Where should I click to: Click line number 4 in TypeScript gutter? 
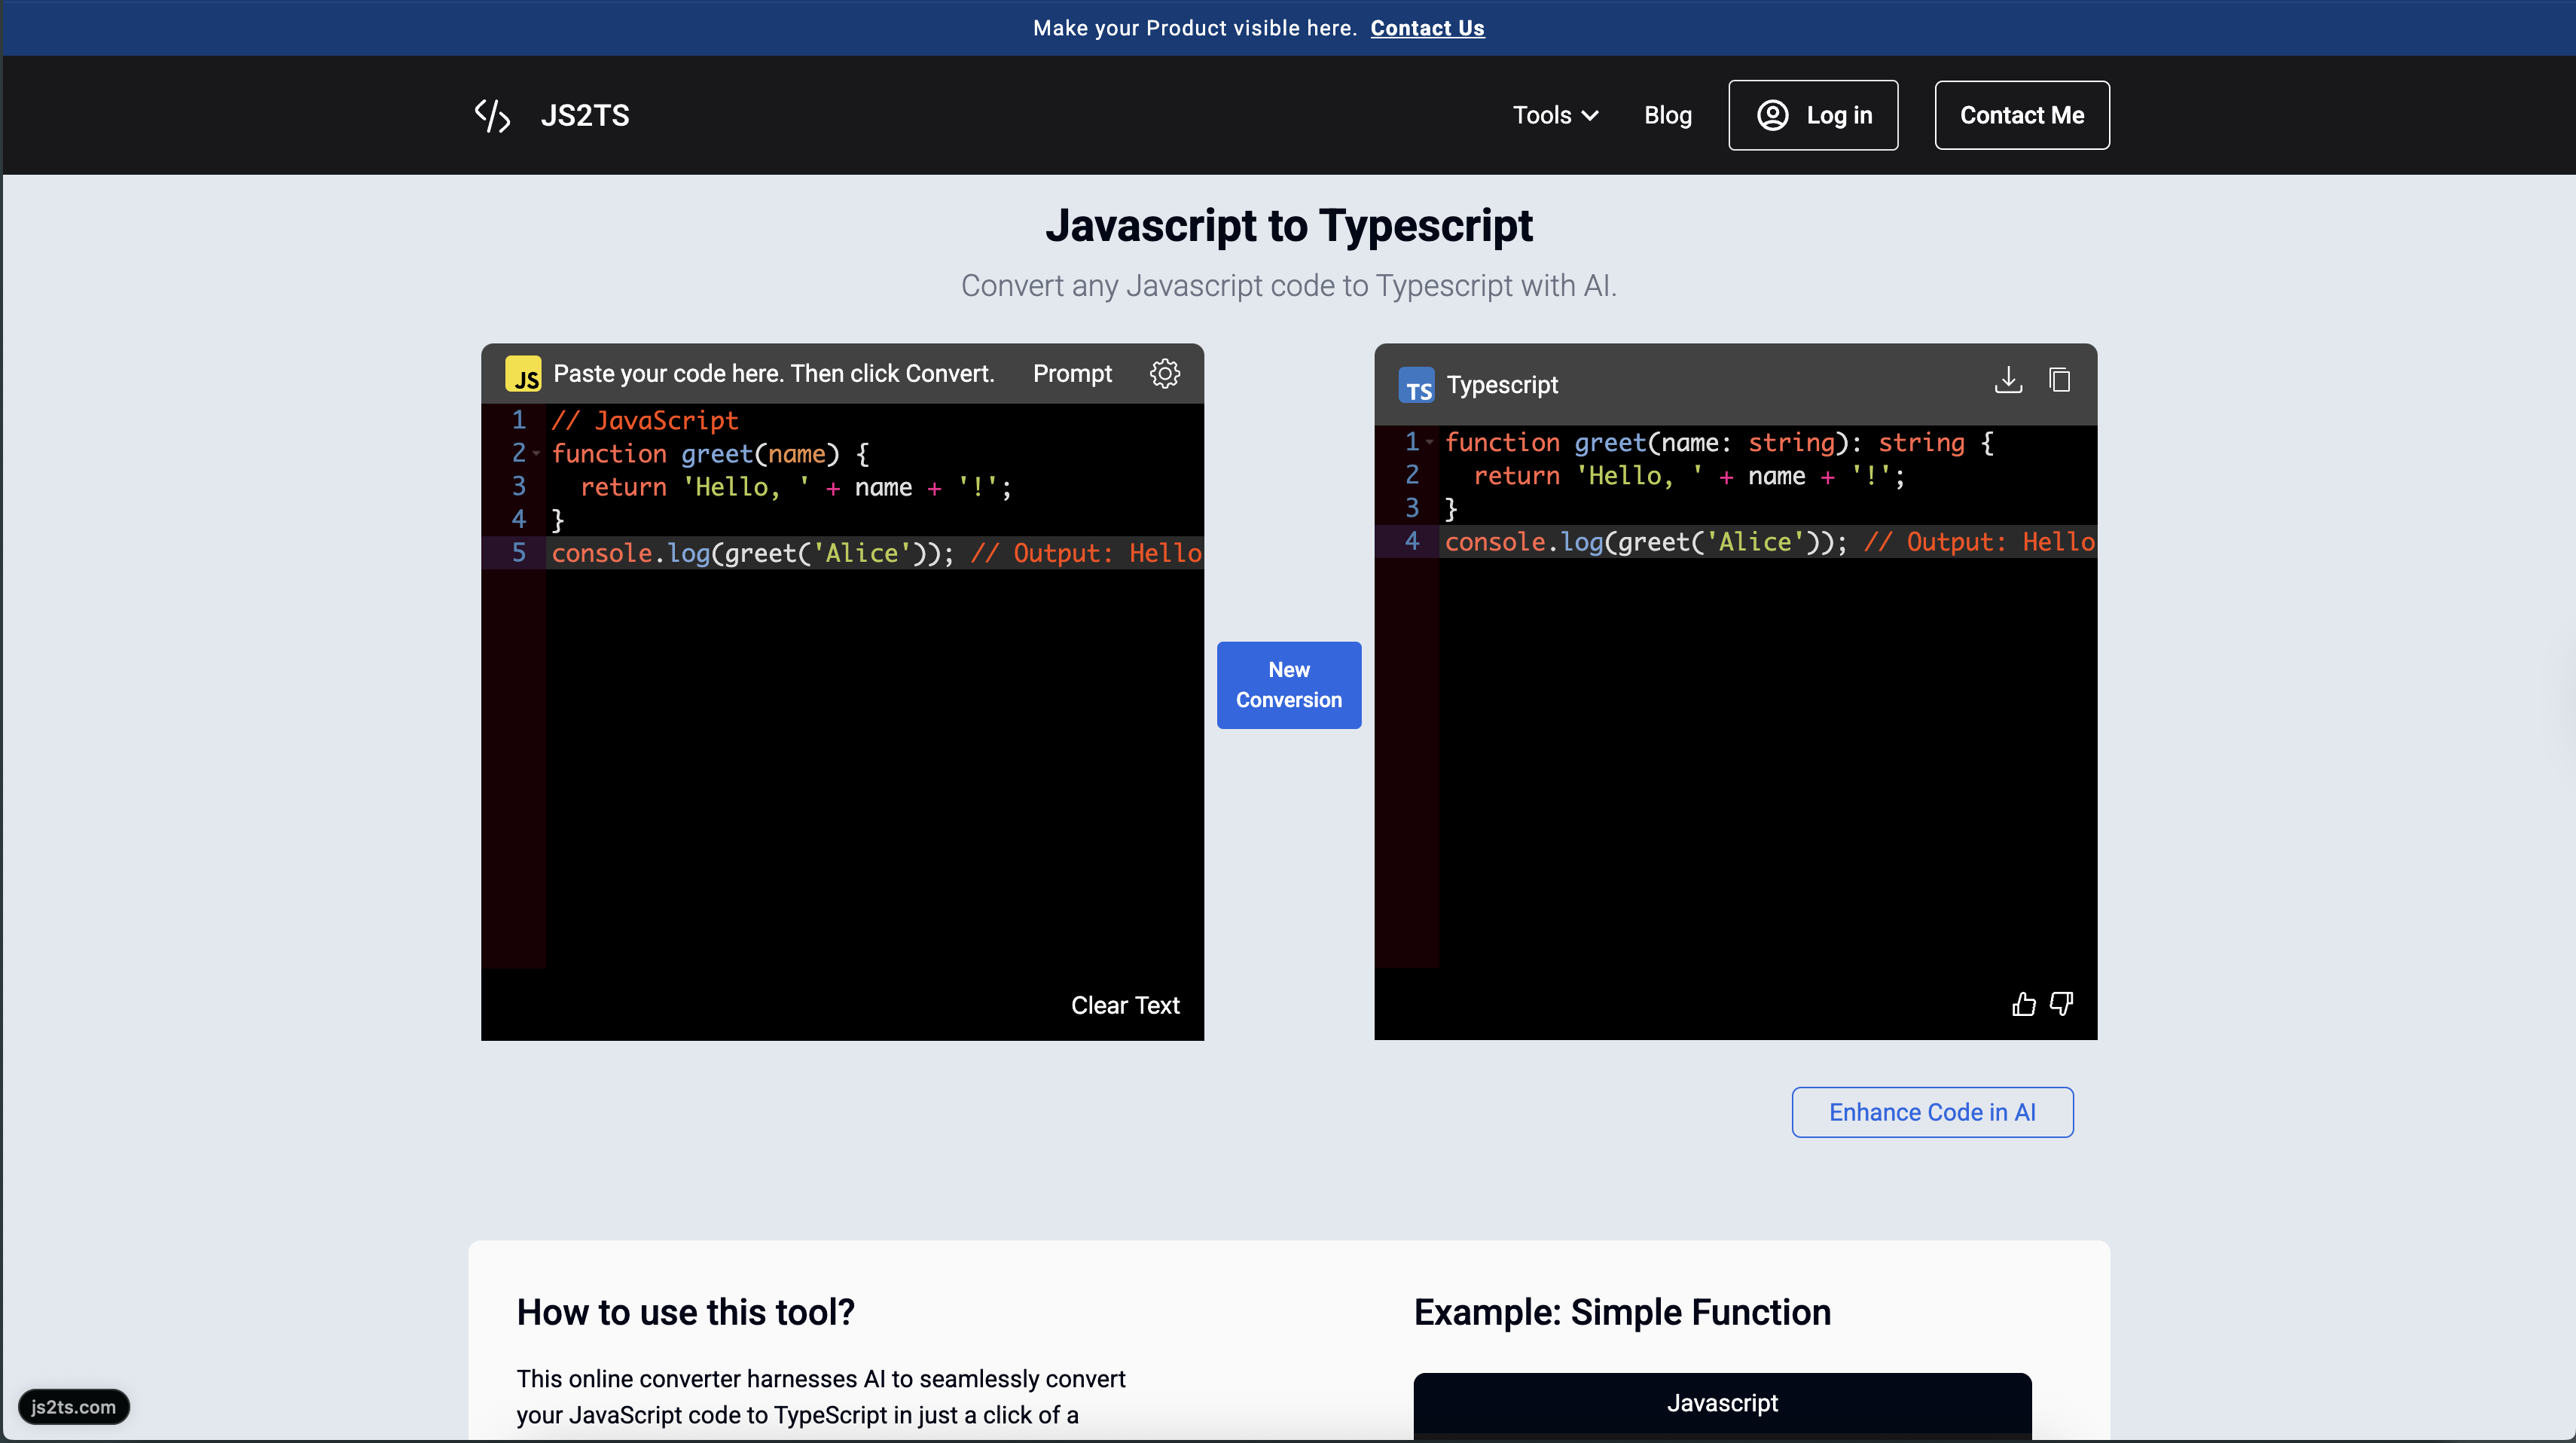[x=1412, y=542]
